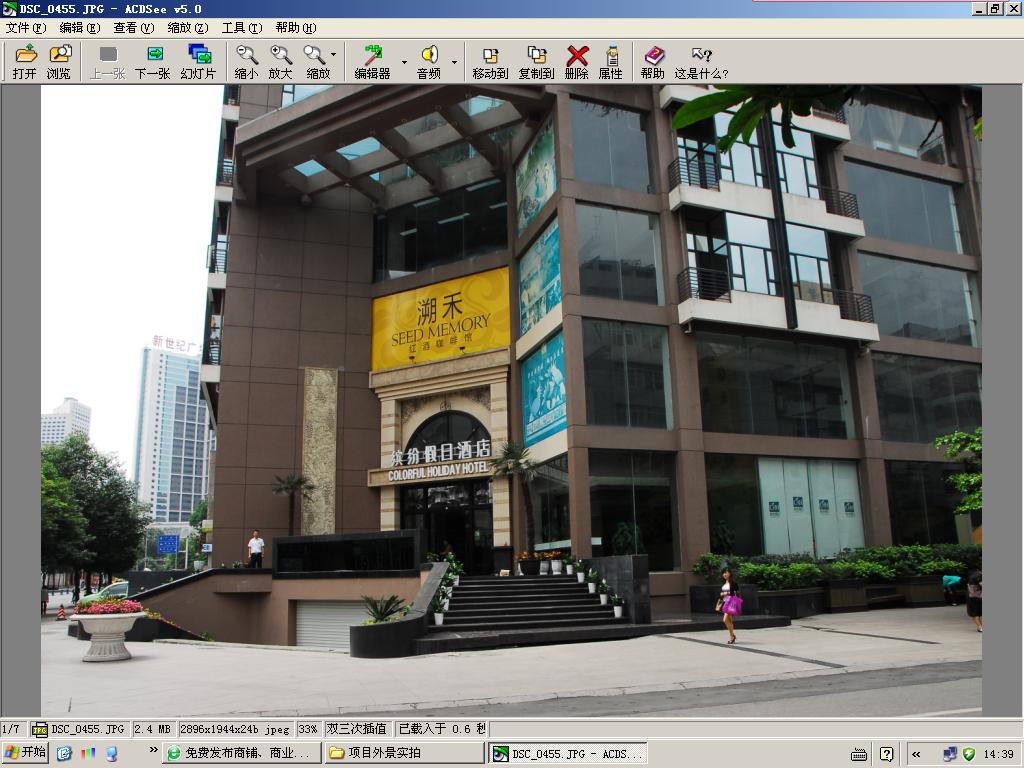
Task: Click the 33% zoom level in status bar
Action: pyautogui.click(x=308, y=729)
